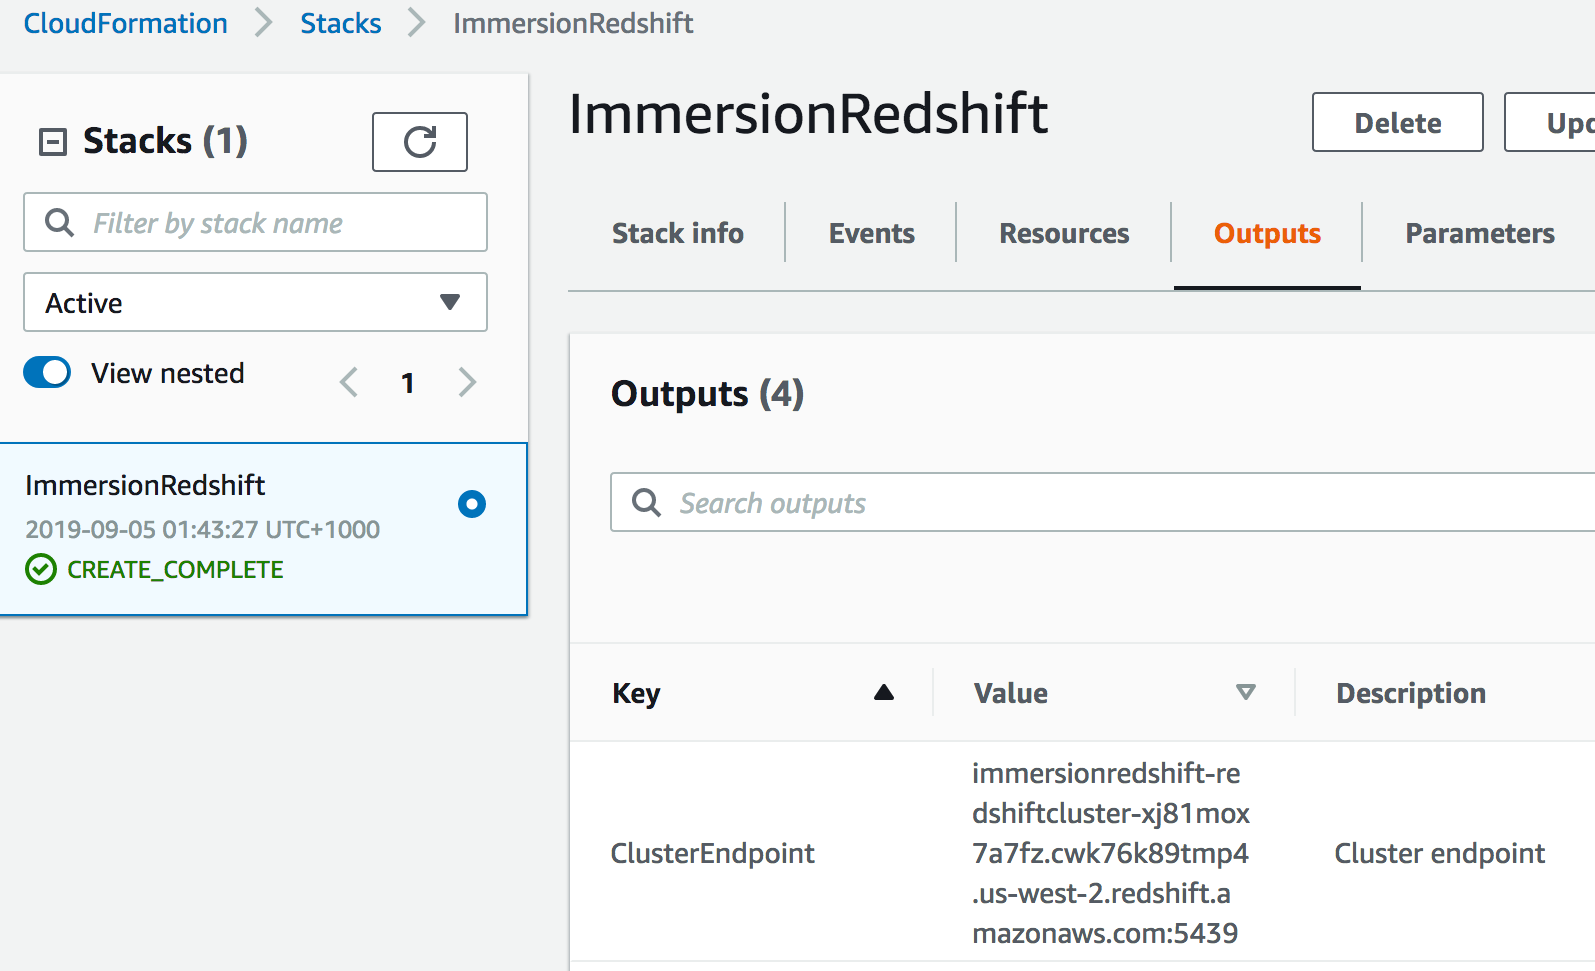Switch to the Parameters tab
The height and width of the screenshot is (971, 1595).
1479,233
